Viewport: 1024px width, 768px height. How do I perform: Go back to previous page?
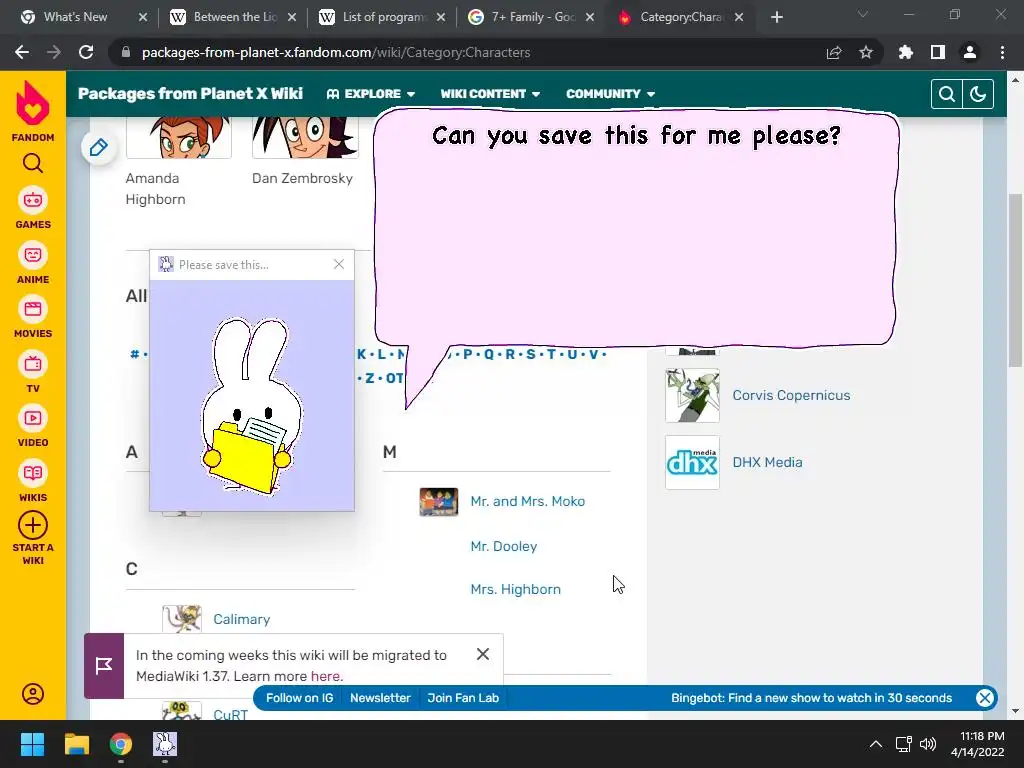point(22,52)
